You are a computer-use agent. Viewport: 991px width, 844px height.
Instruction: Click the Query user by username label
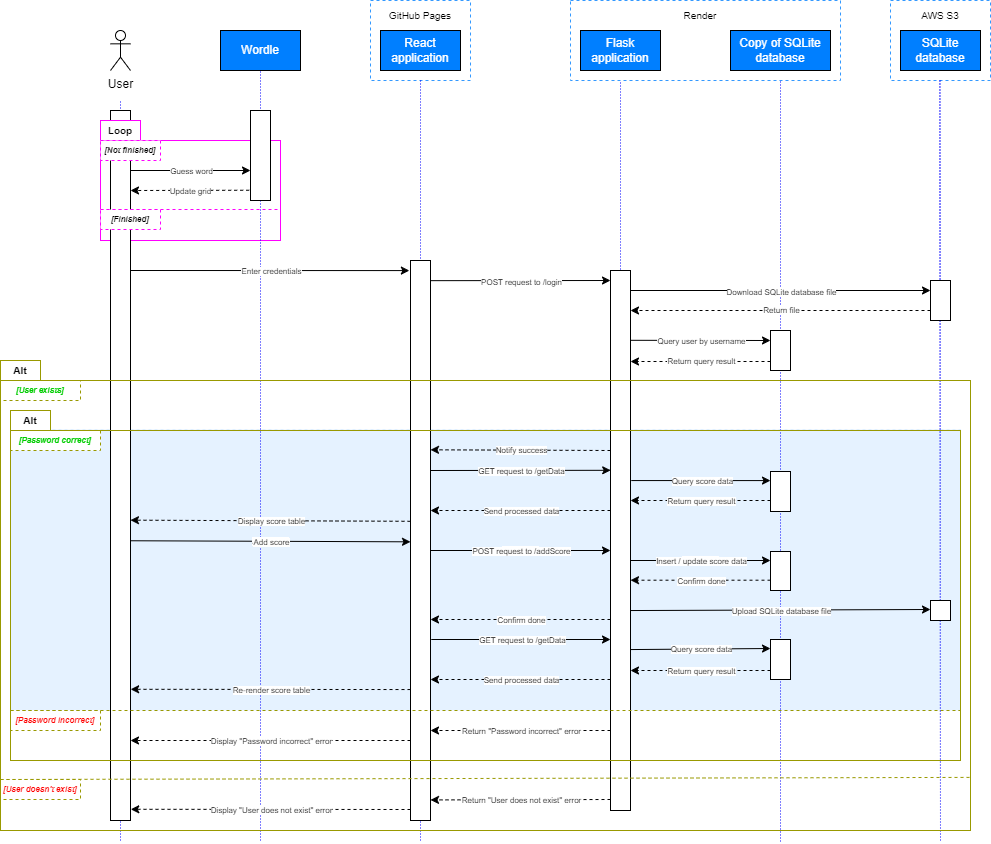(701, 341)
